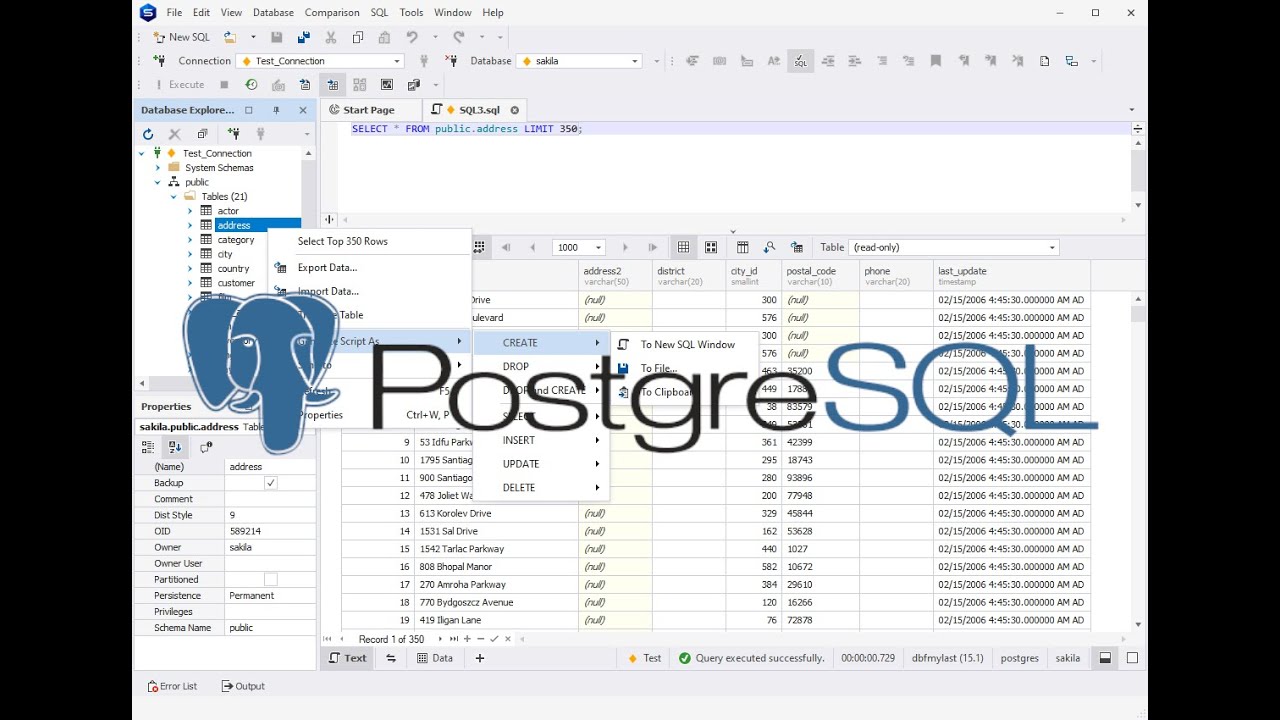
Task: Click the New SQL toolbar button
Action: (181, 37)
